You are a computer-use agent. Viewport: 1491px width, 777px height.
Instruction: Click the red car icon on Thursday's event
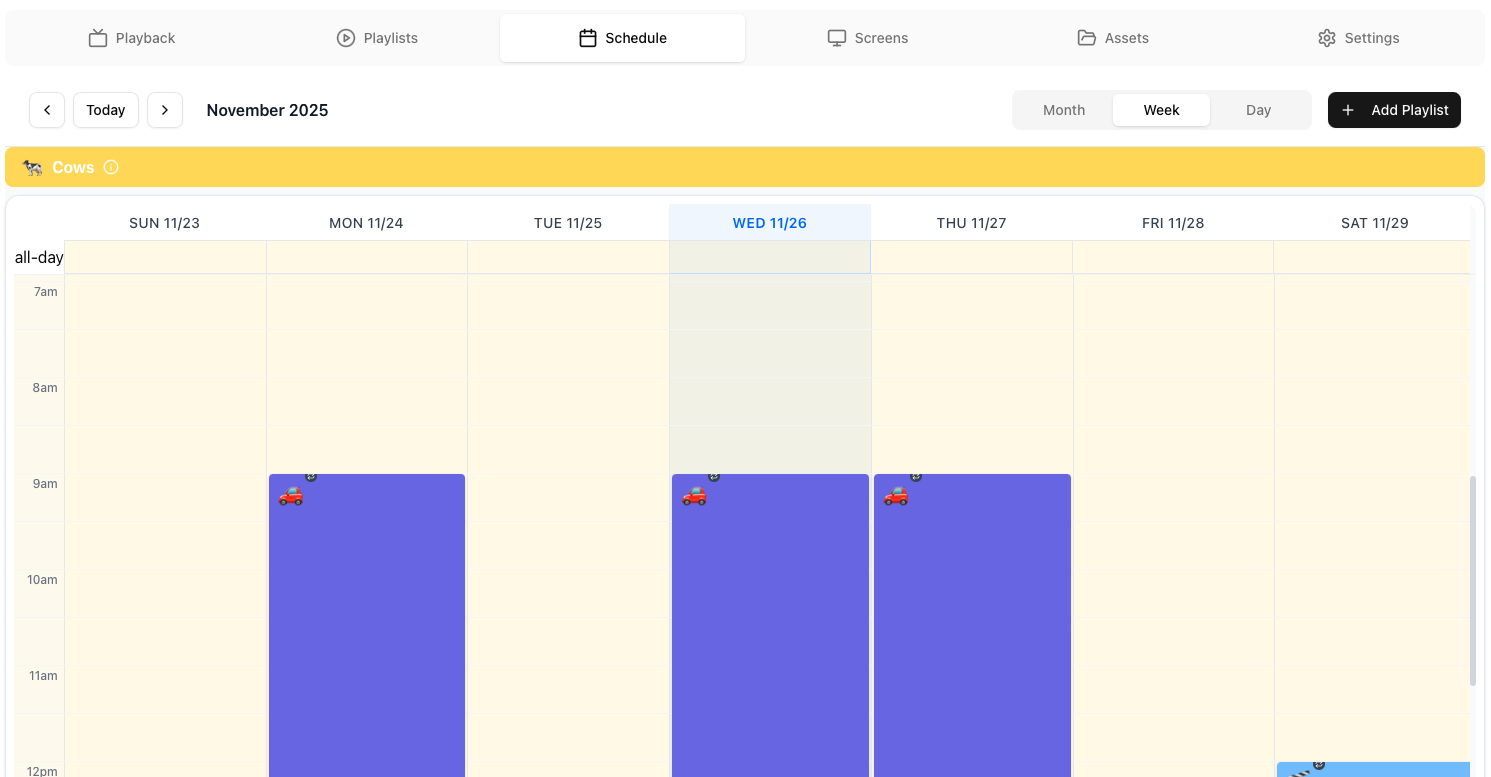click(896, 495)
